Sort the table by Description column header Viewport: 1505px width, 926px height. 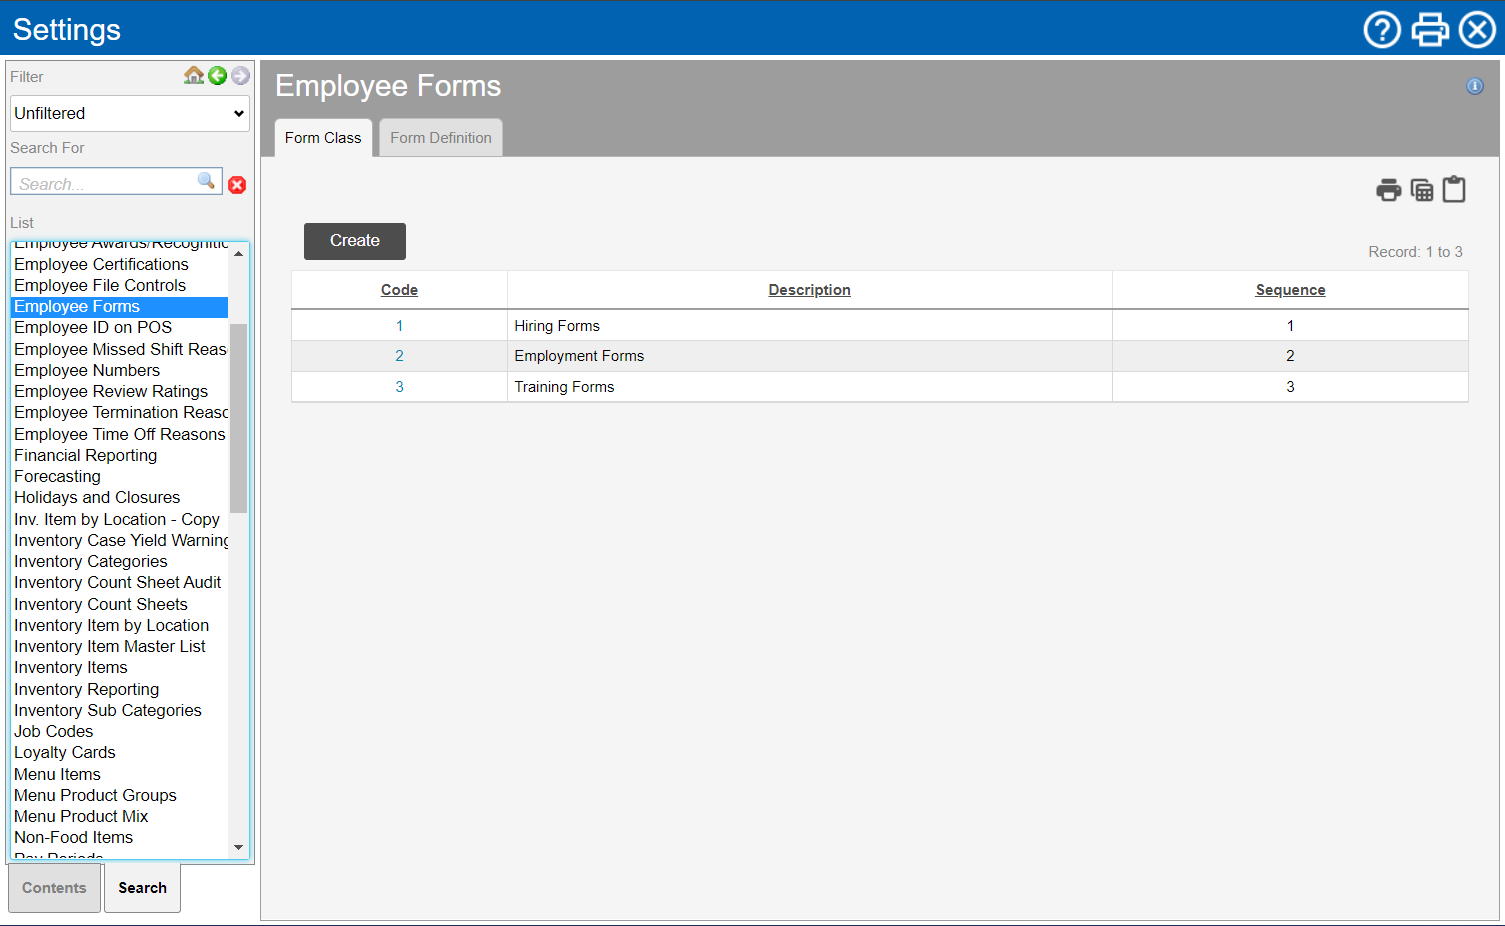(809, 290)
